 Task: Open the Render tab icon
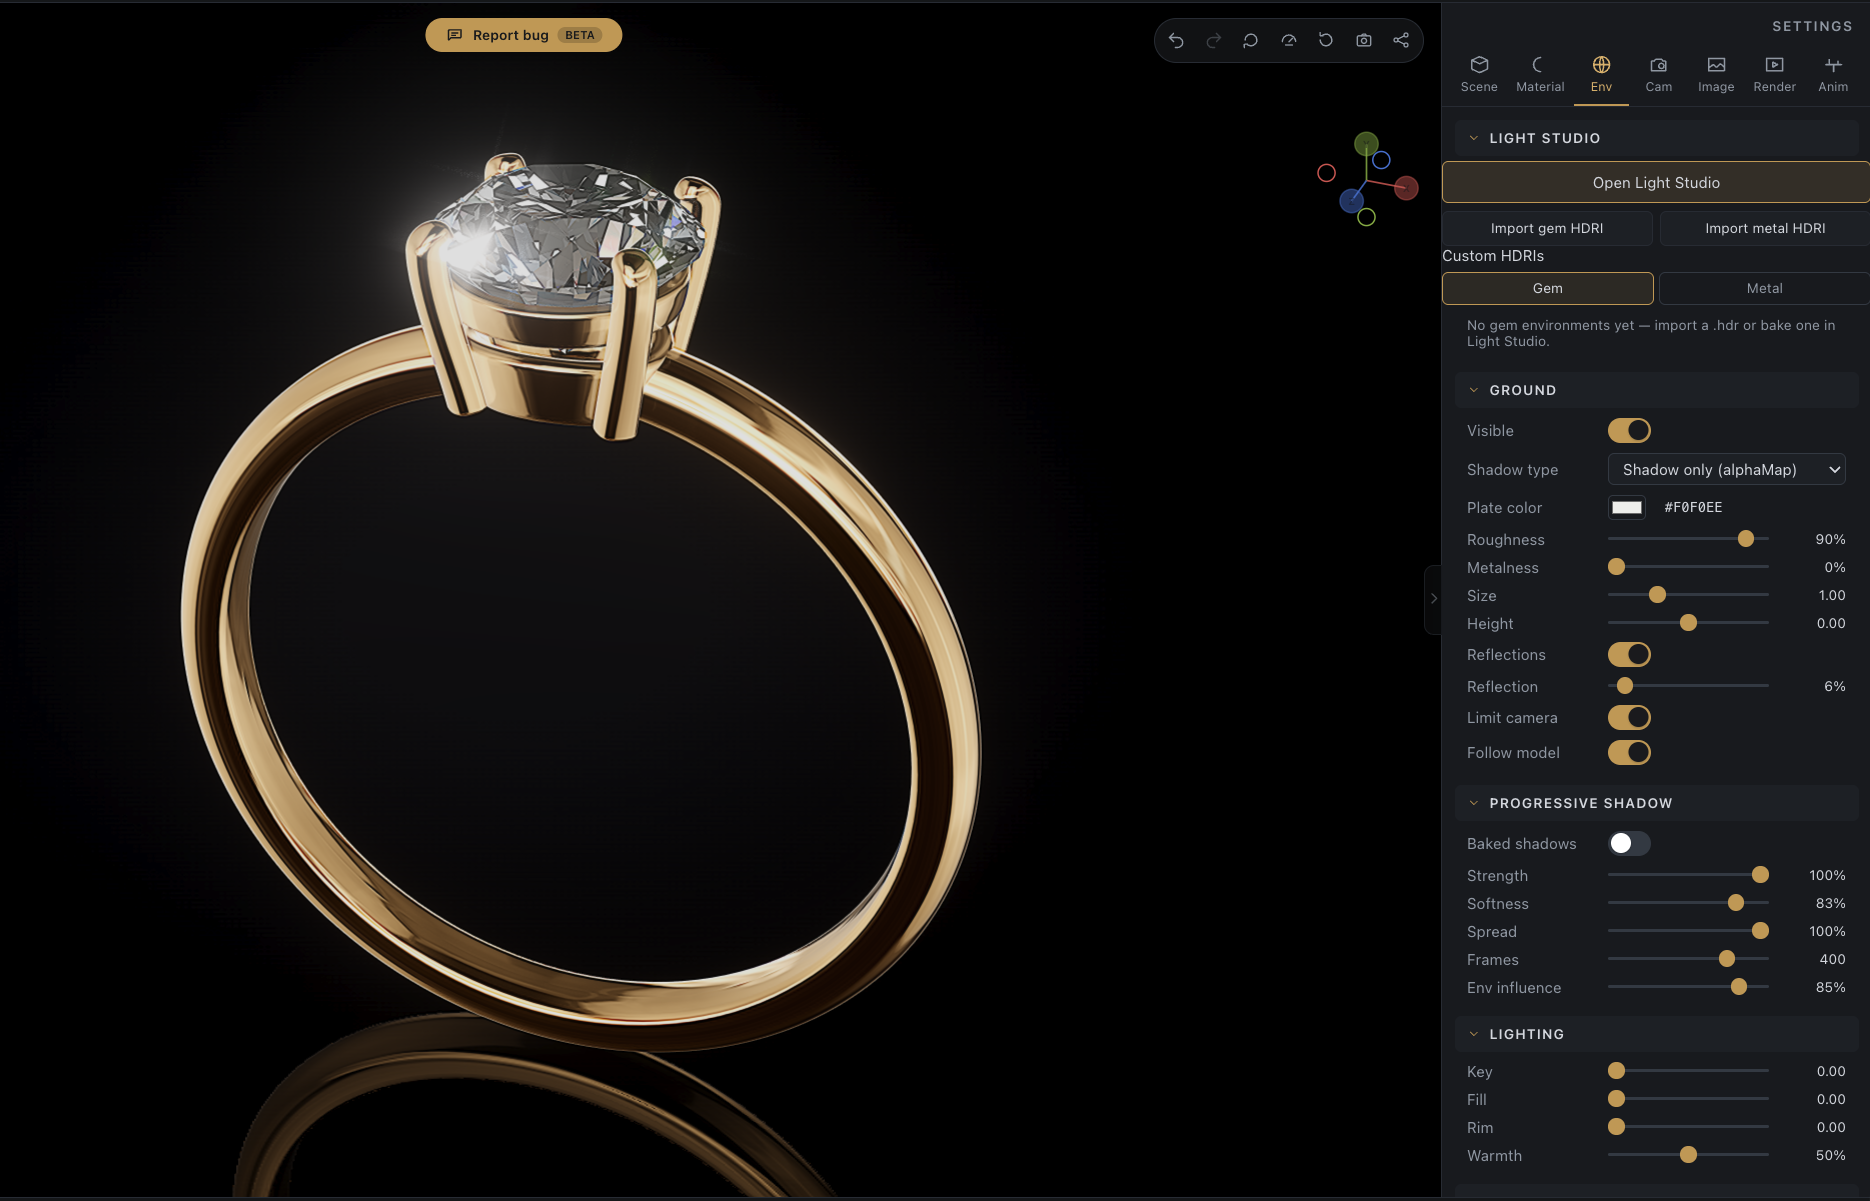coord(1774,65)
